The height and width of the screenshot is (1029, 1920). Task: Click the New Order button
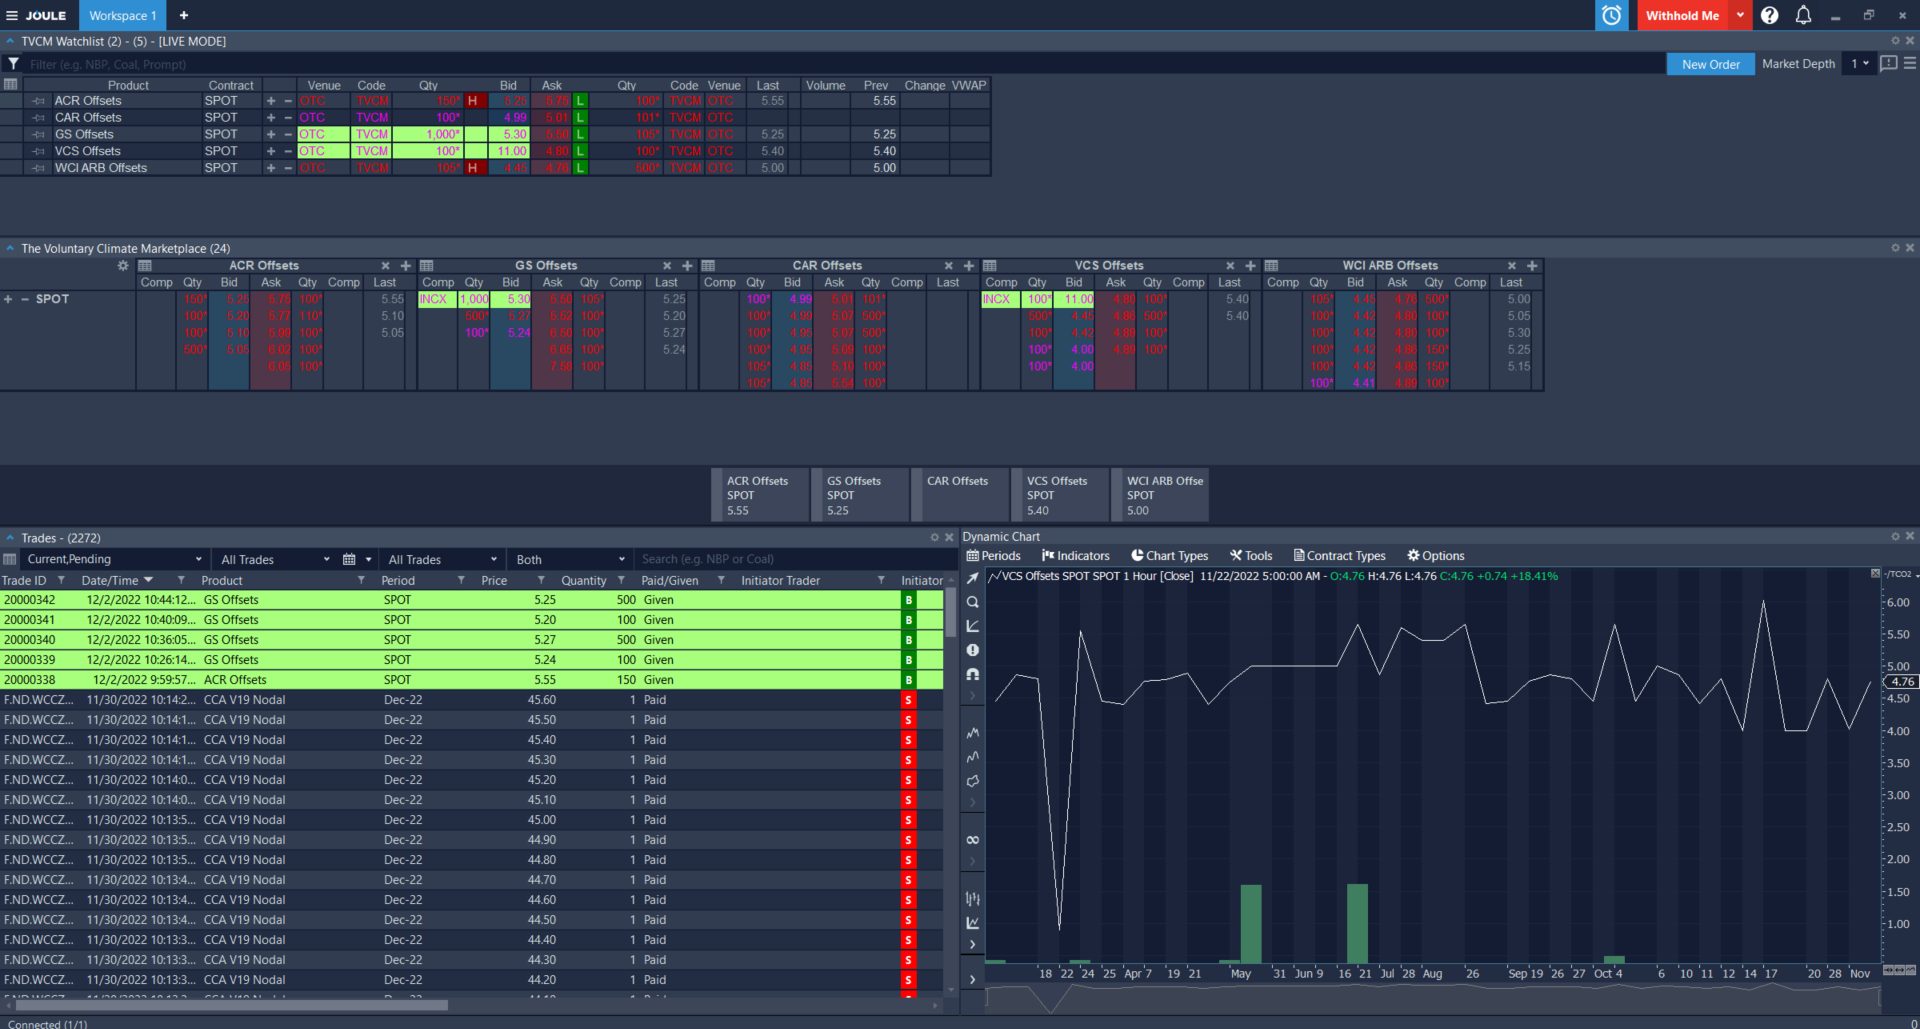coord(1710,64)
